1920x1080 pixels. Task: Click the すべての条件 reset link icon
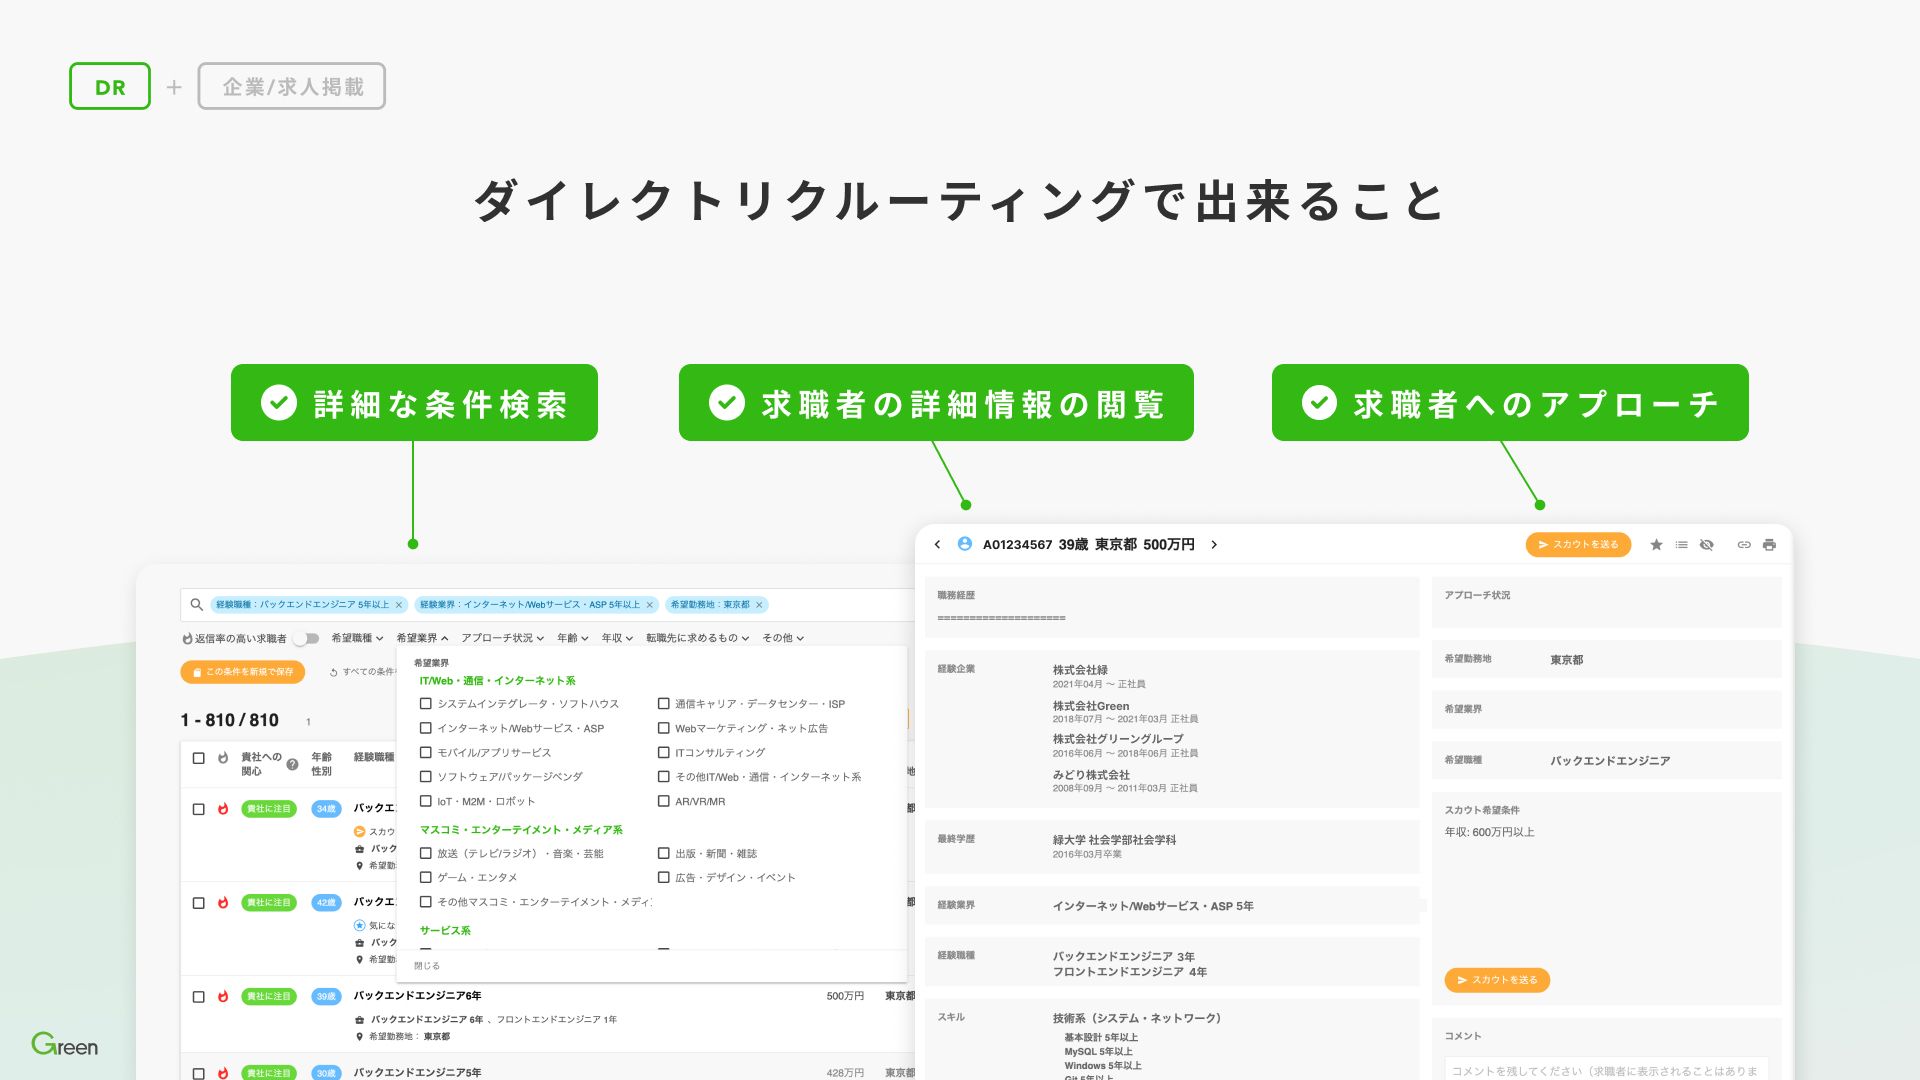pyautogui.click(x=334, y=672)
